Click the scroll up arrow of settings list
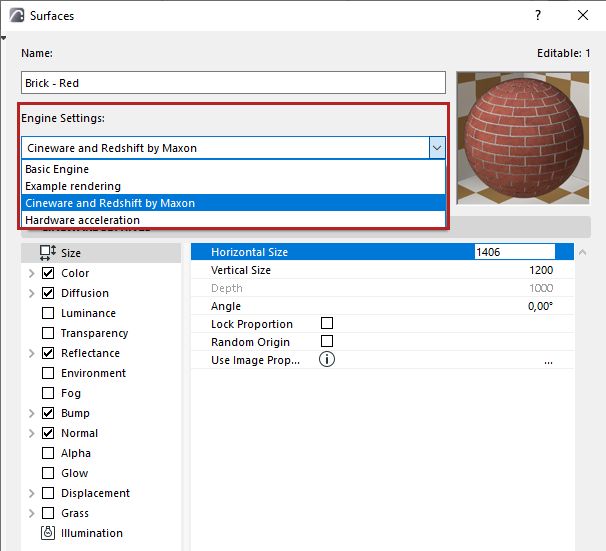 [582, 253]
